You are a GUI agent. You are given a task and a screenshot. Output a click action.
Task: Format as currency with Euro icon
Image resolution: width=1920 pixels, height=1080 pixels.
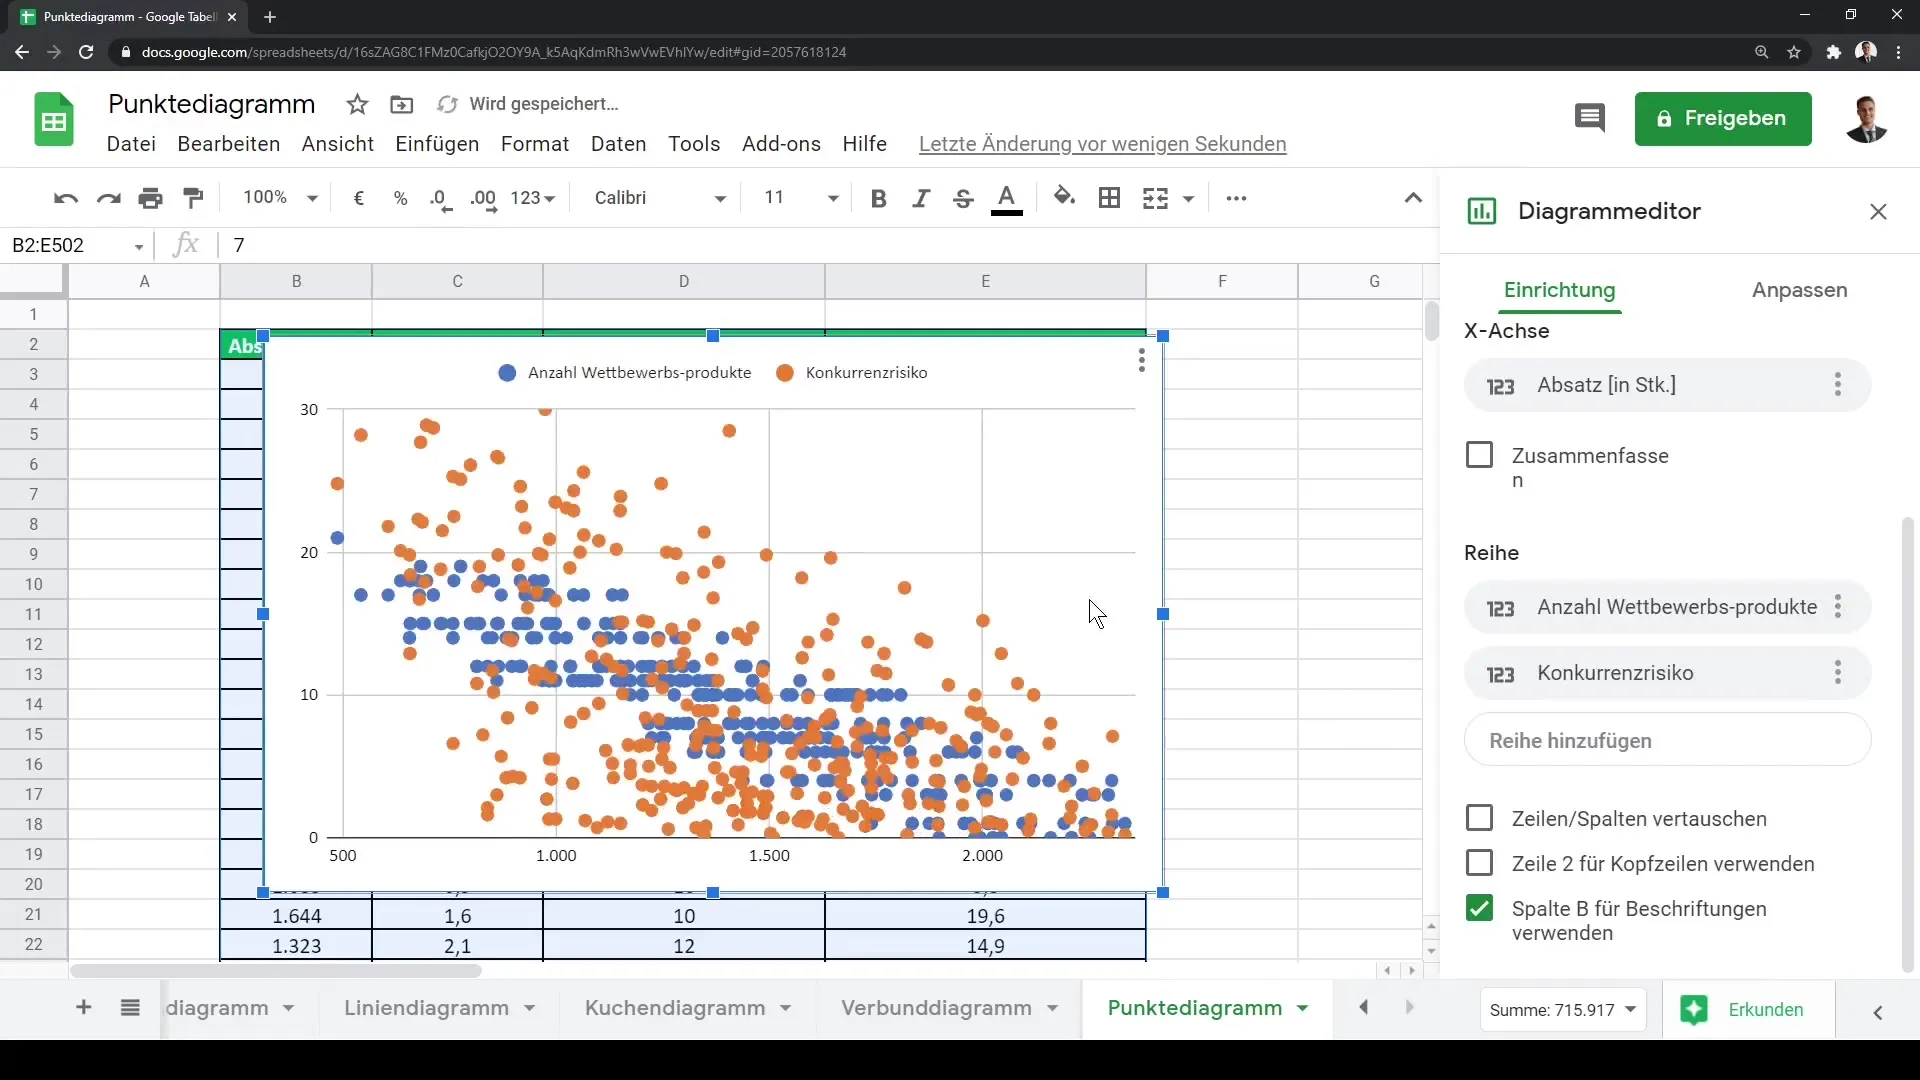point(359,198)
